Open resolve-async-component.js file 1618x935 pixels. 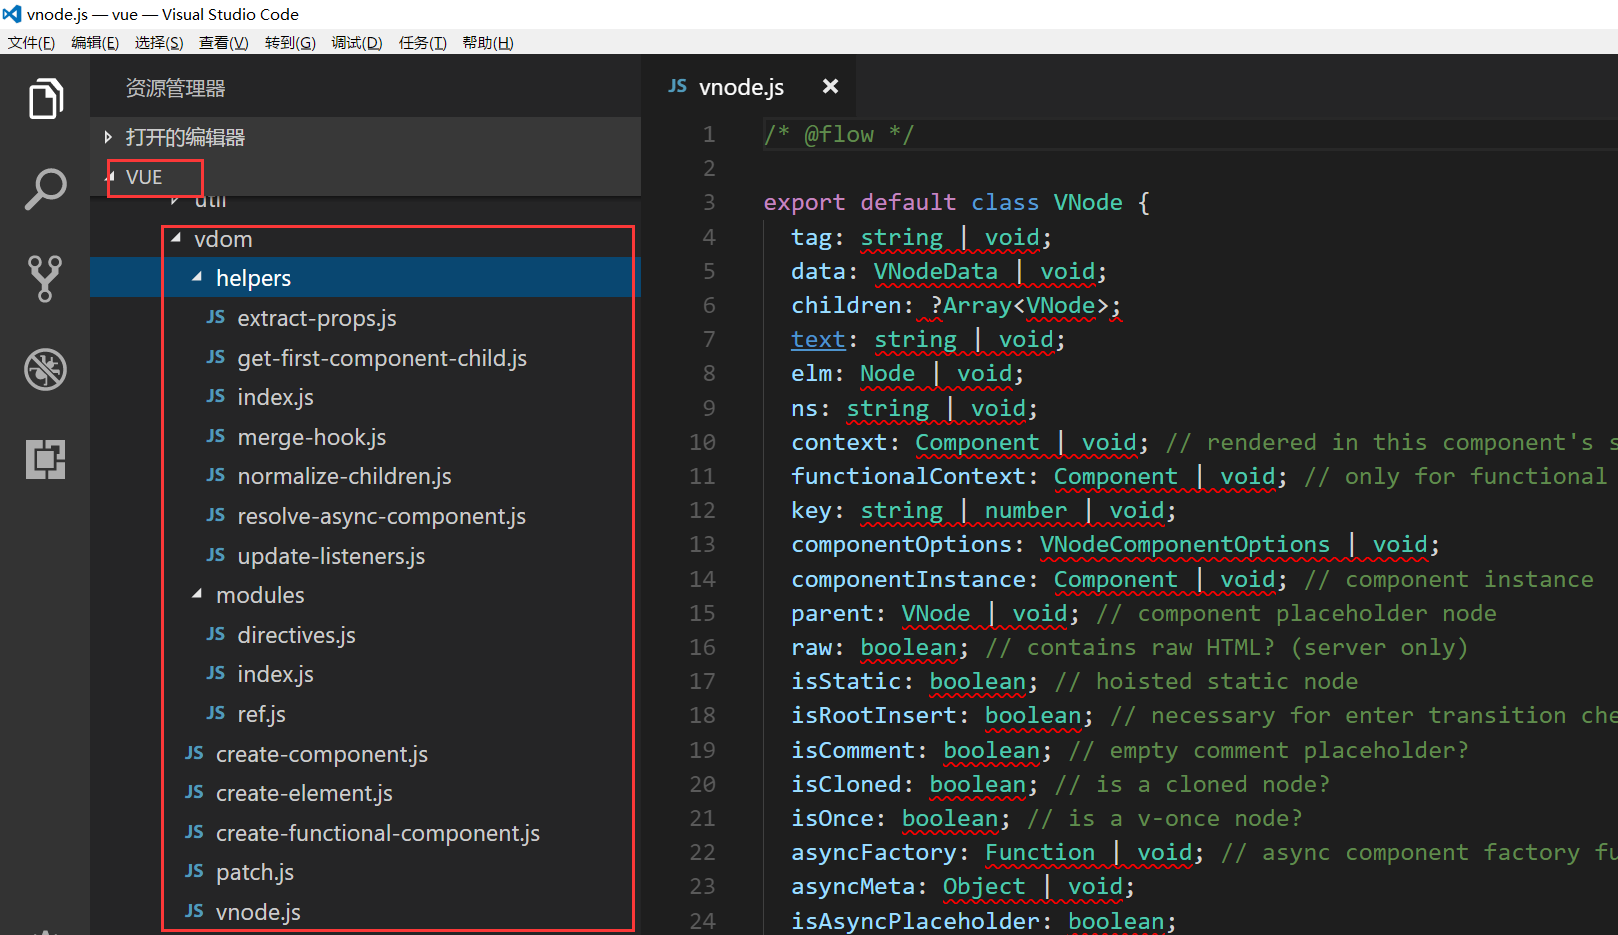[x=381, y=516]
